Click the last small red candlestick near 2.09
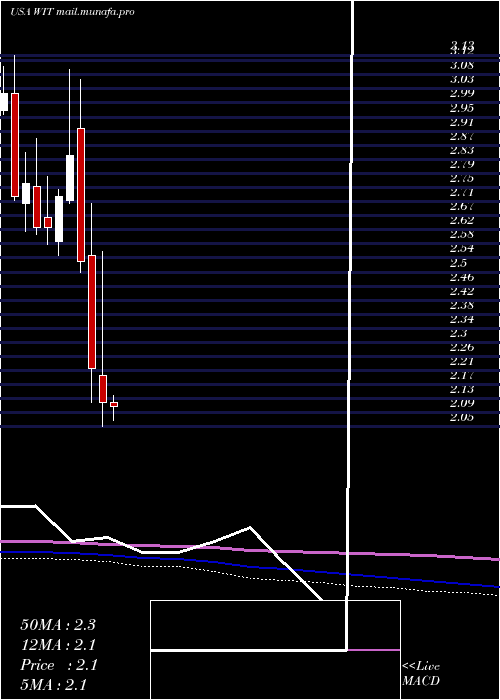This screenshot has height=700, width=500. (x=114, y=404)
